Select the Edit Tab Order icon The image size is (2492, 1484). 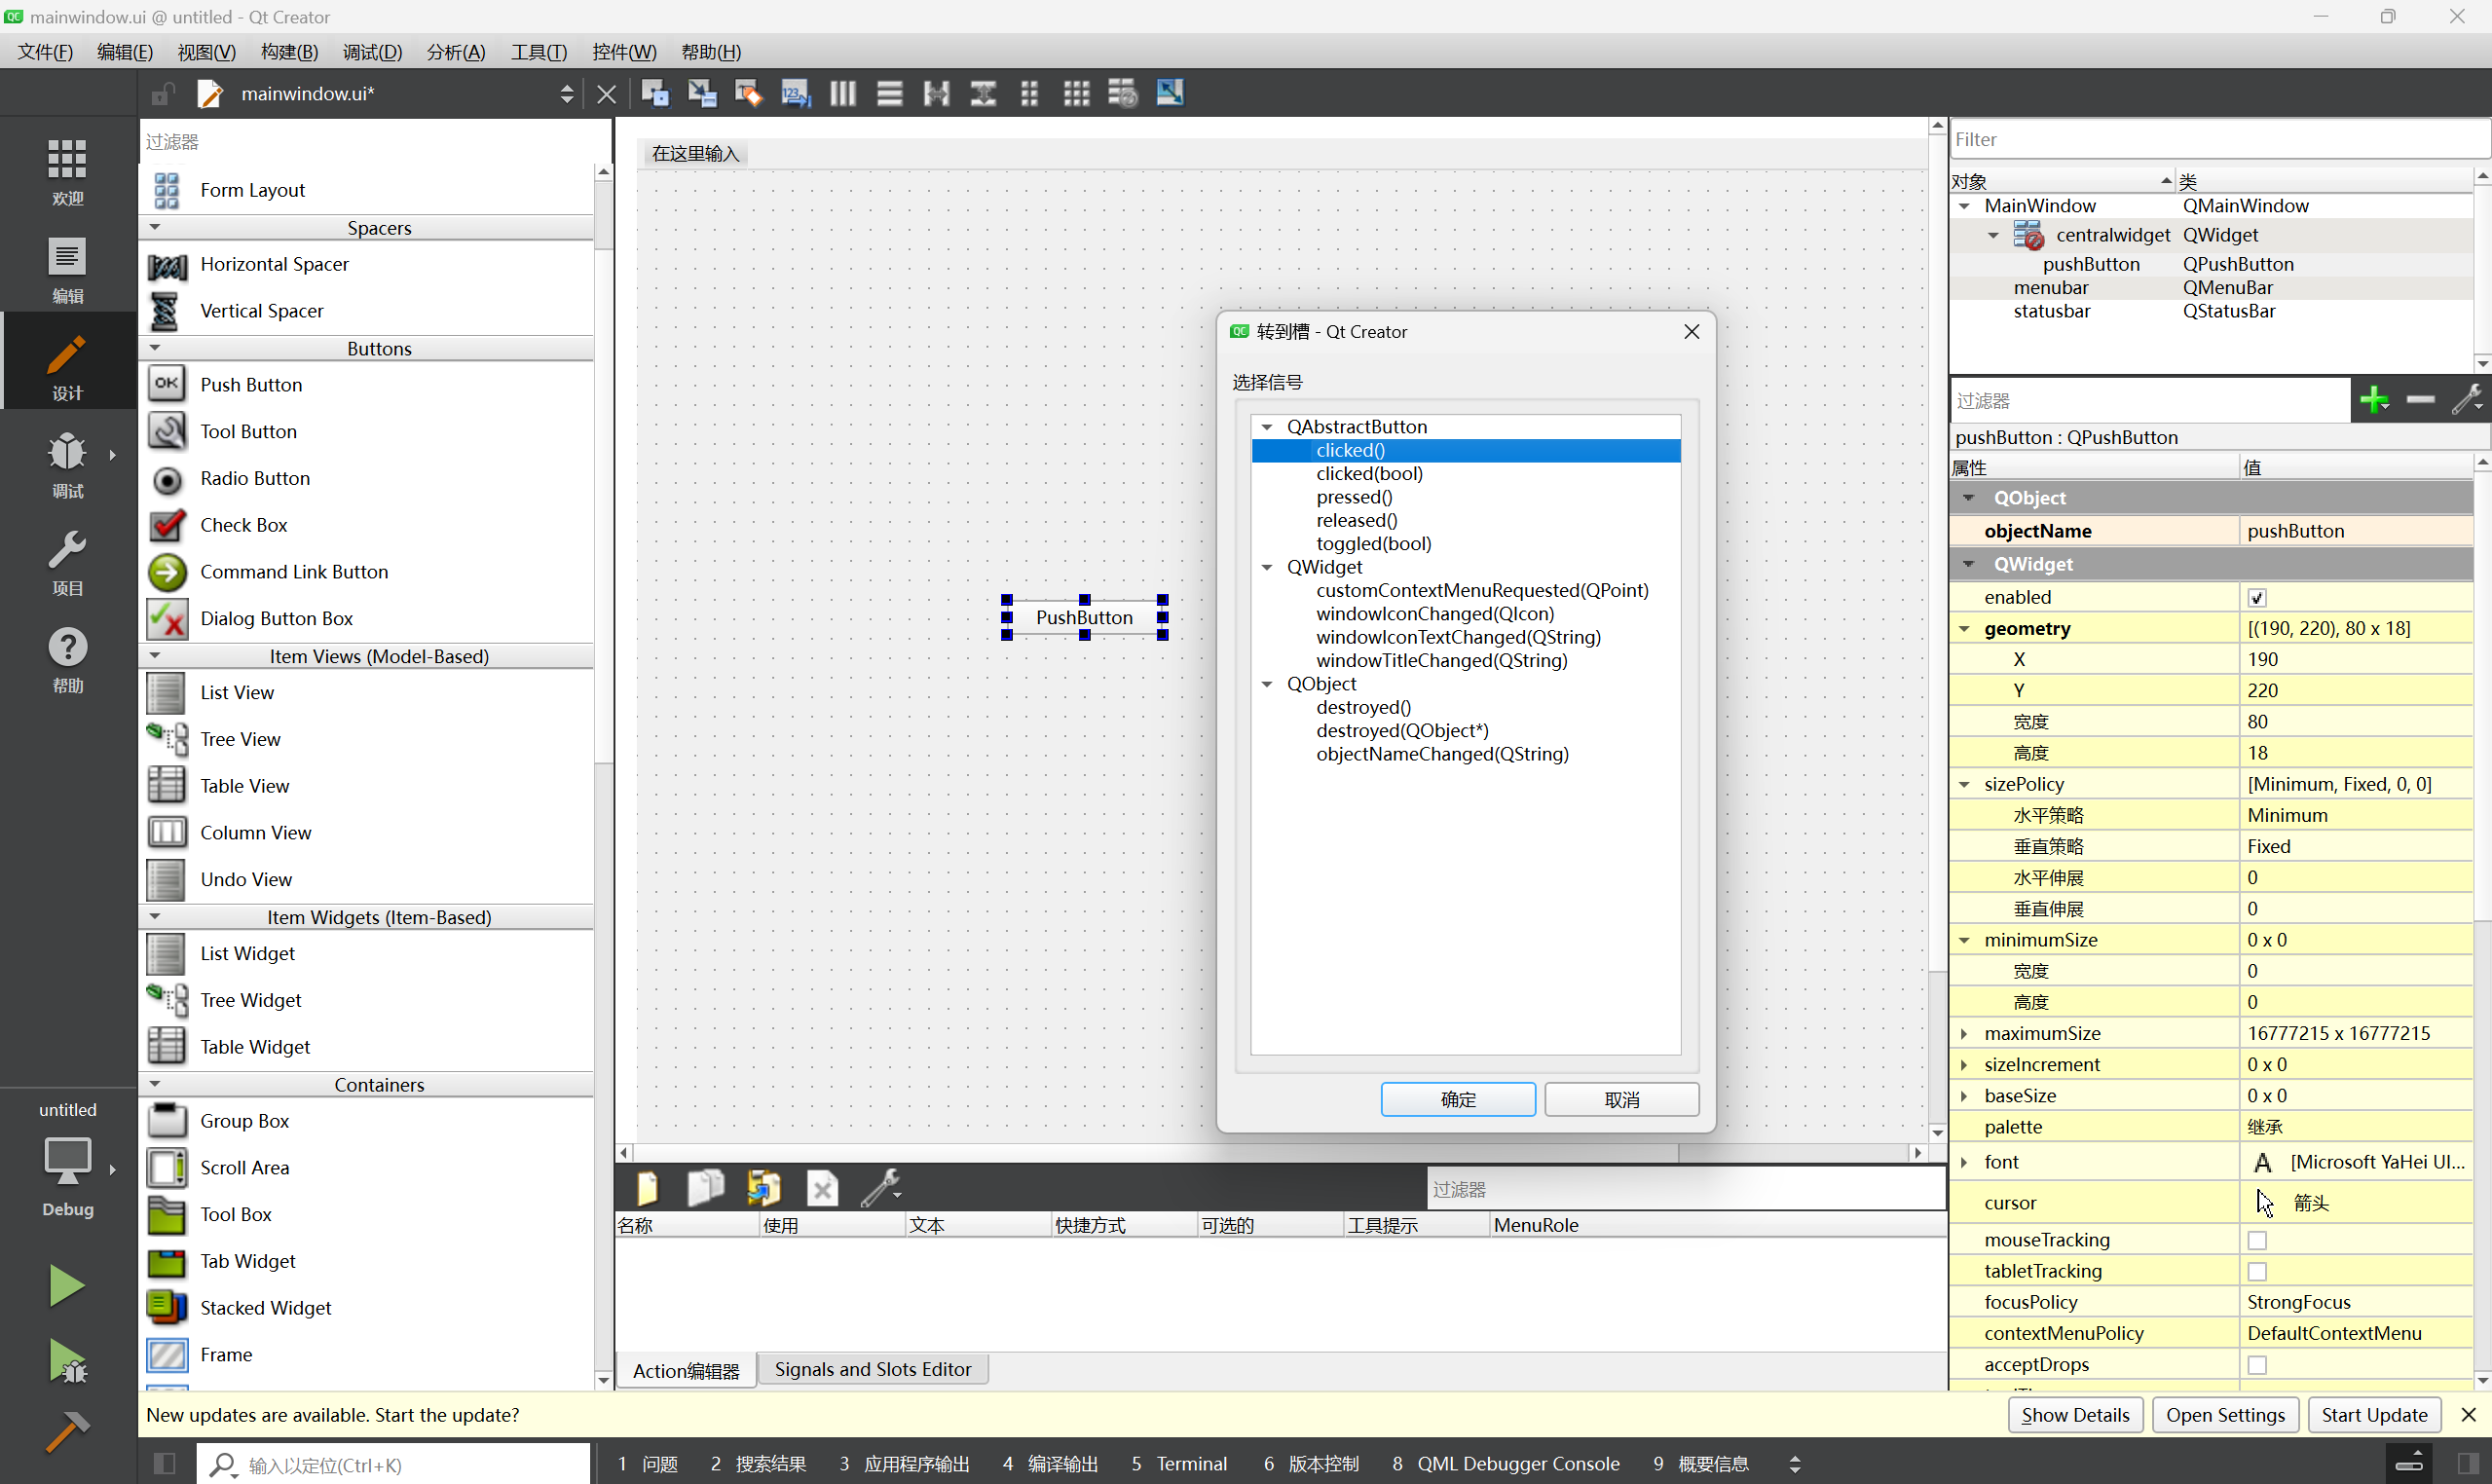tap(796, 94)
